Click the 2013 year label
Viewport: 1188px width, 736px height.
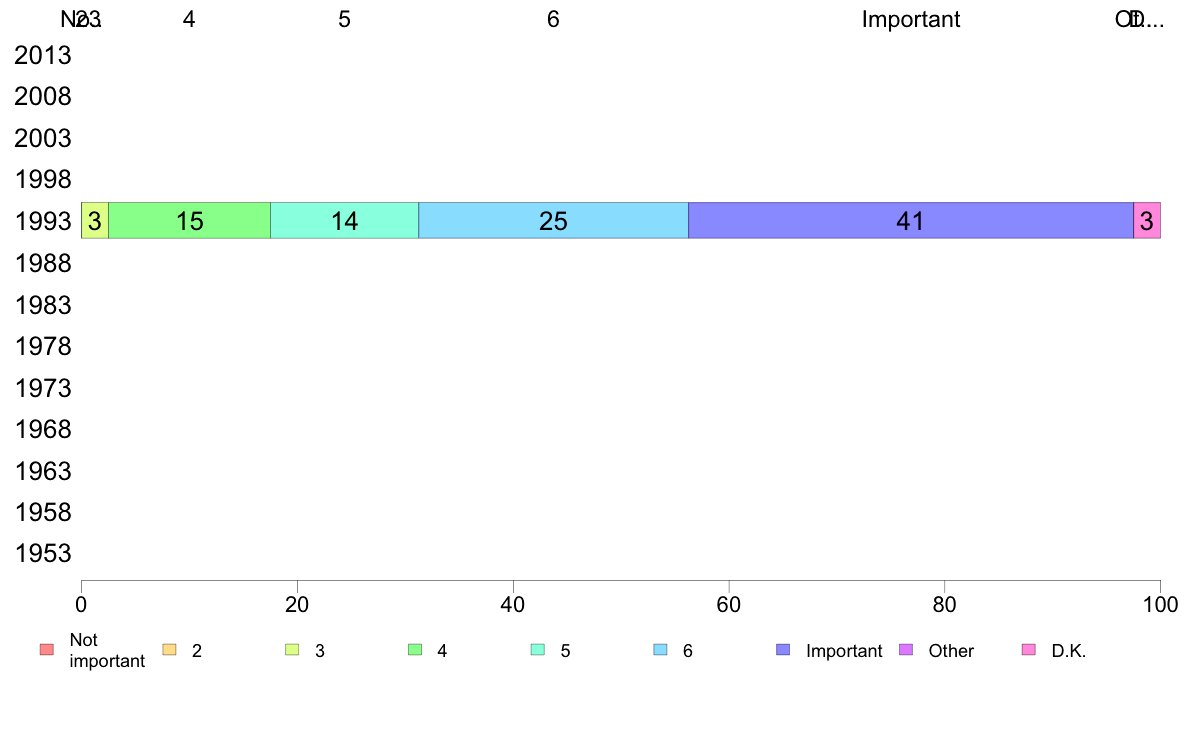(43, 55)
